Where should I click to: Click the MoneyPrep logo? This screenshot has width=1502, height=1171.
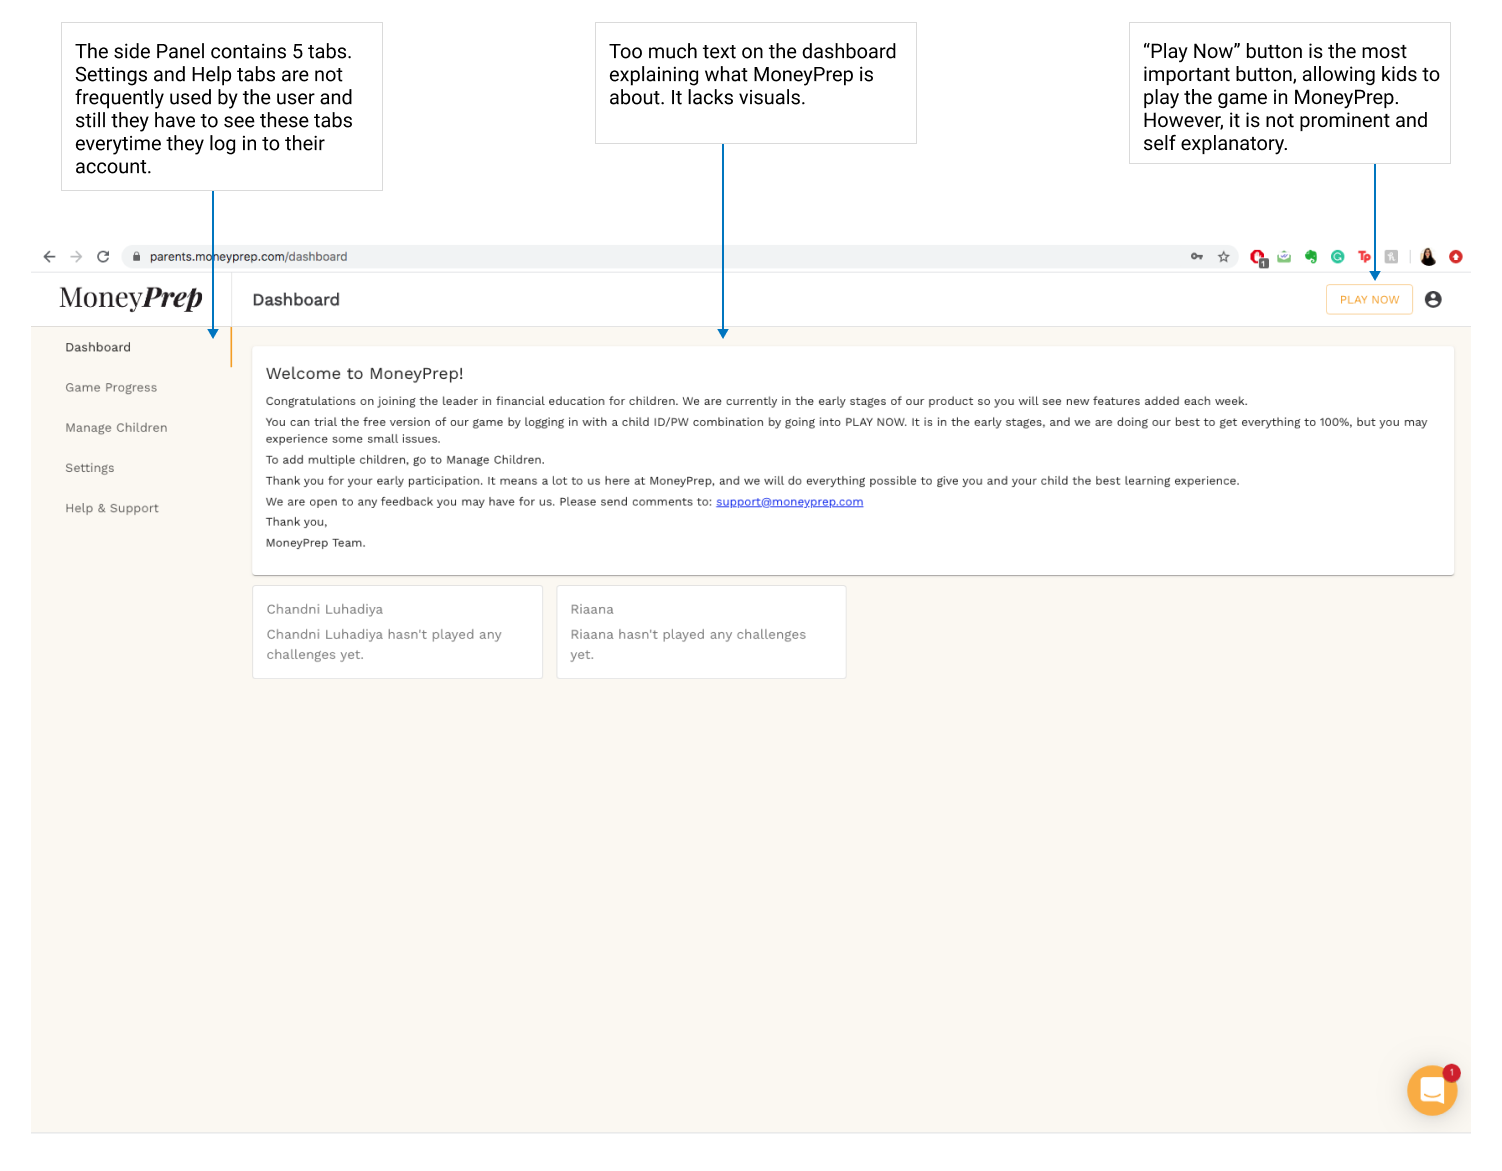point(131,298)
